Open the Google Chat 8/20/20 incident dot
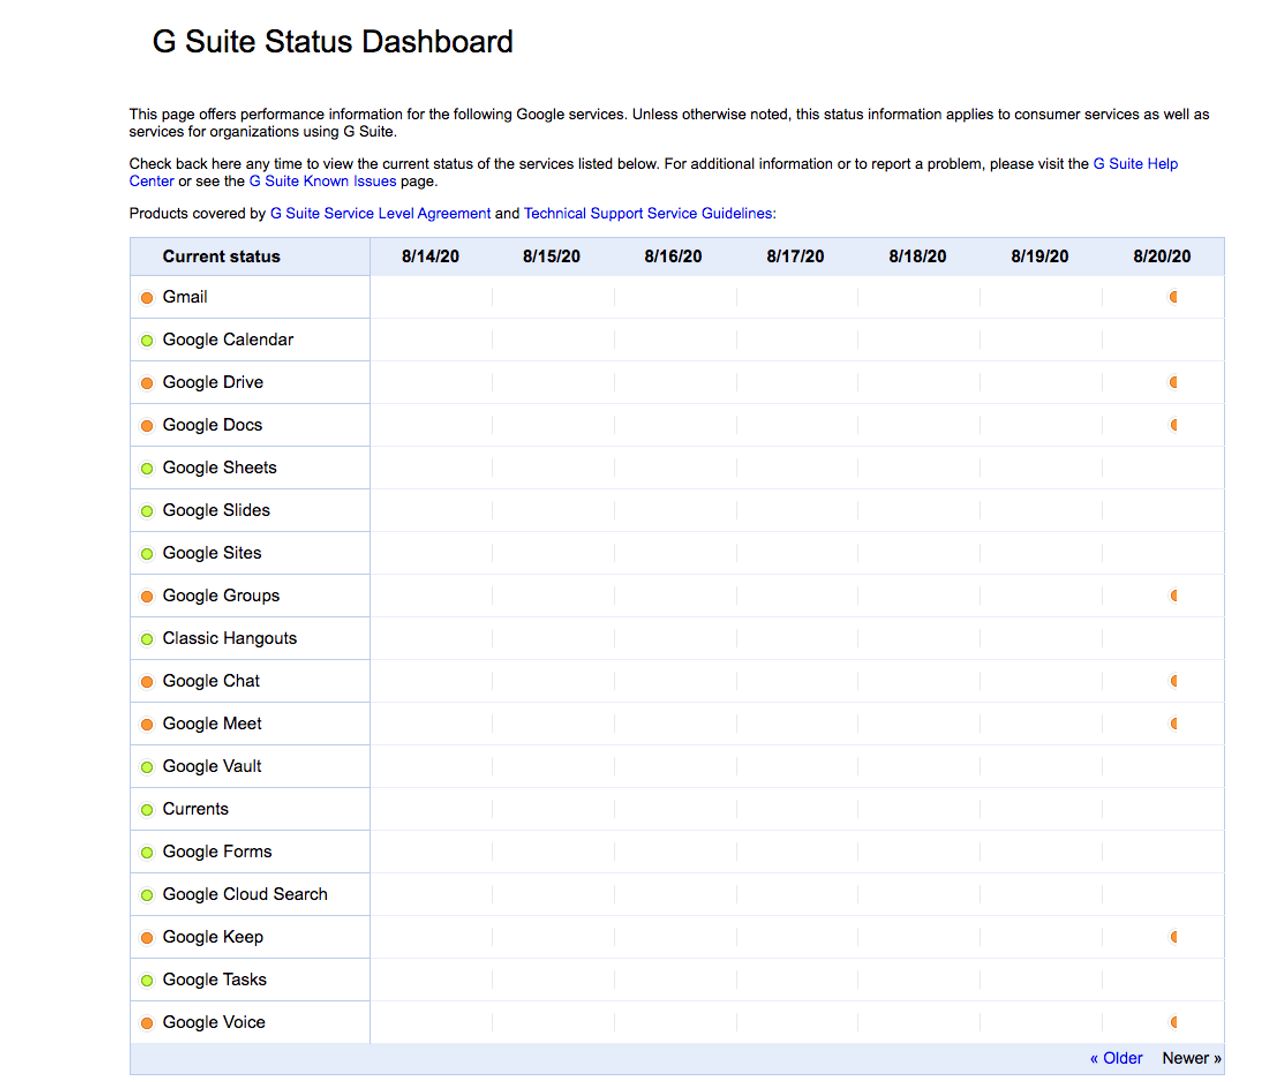Image resolution: width=1280 pixels, height=1082 pixels. tap(1174, 681)
